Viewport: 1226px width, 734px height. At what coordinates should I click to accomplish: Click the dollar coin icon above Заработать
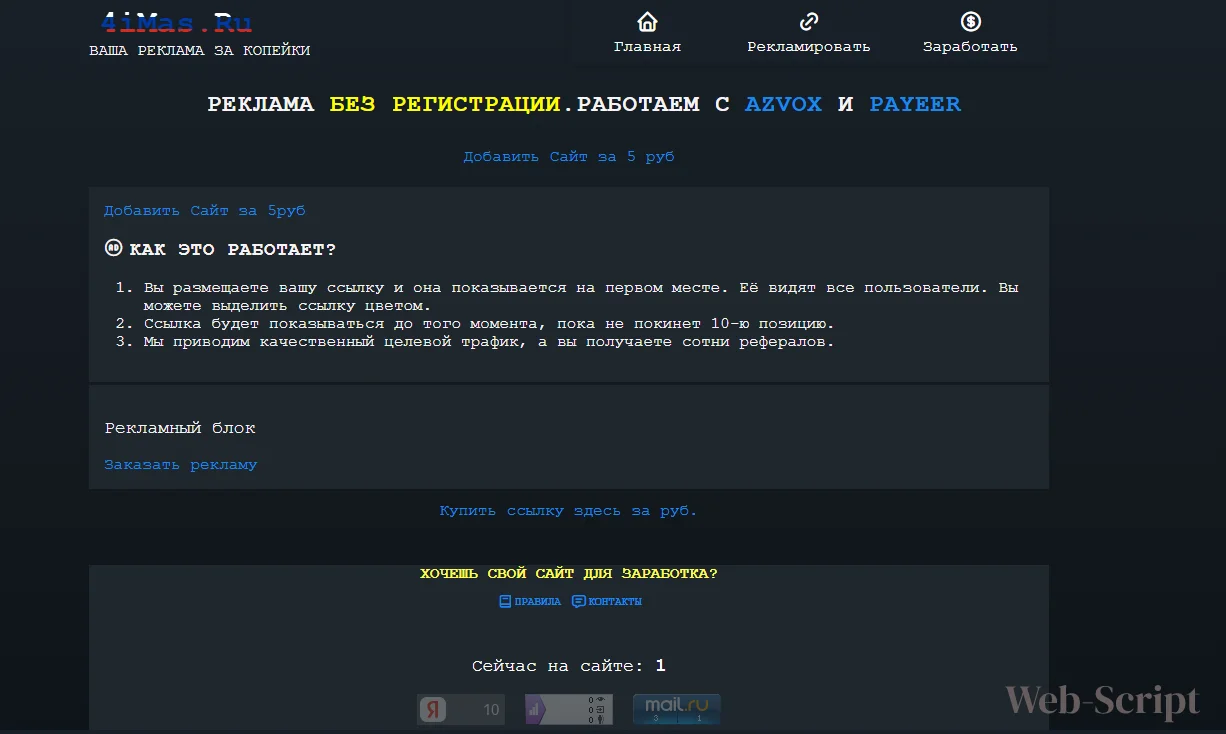tap(970, 22)
